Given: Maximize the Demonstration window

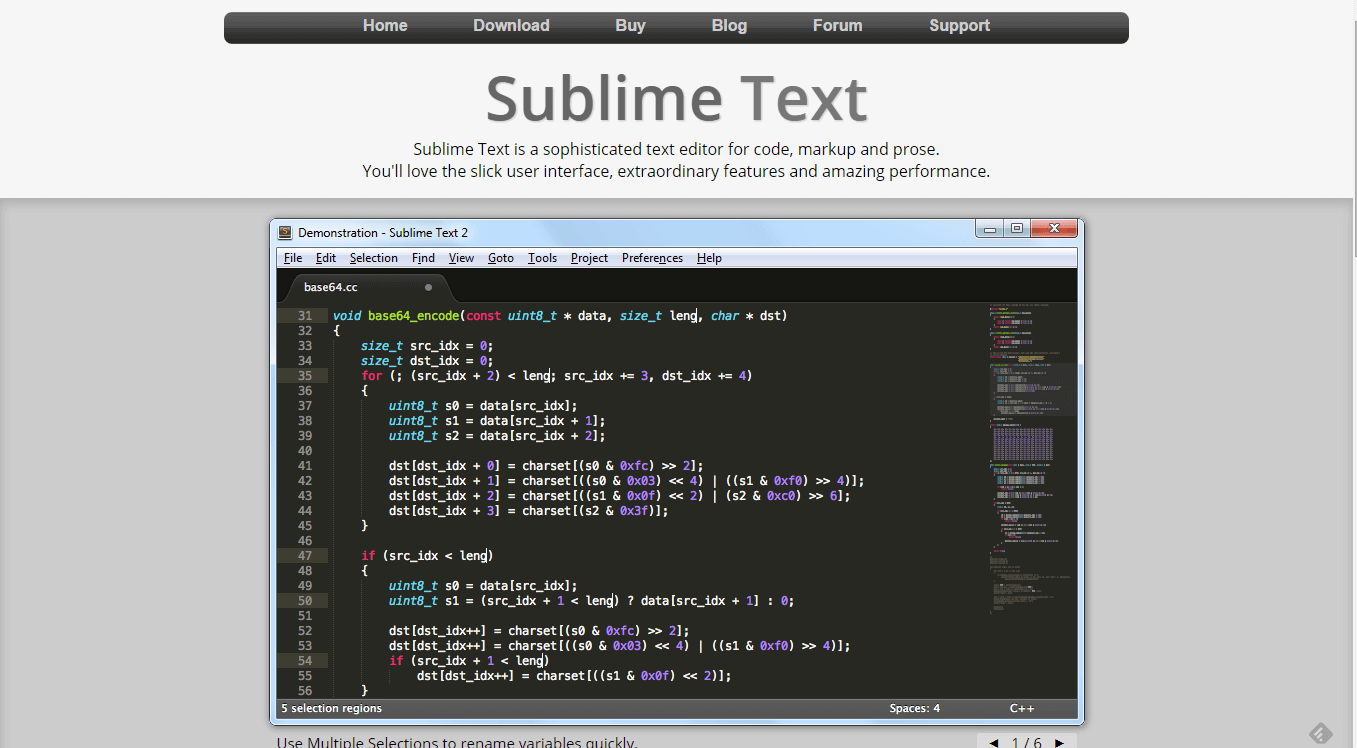Looking at the screenshot, I should coord(1017,229).
